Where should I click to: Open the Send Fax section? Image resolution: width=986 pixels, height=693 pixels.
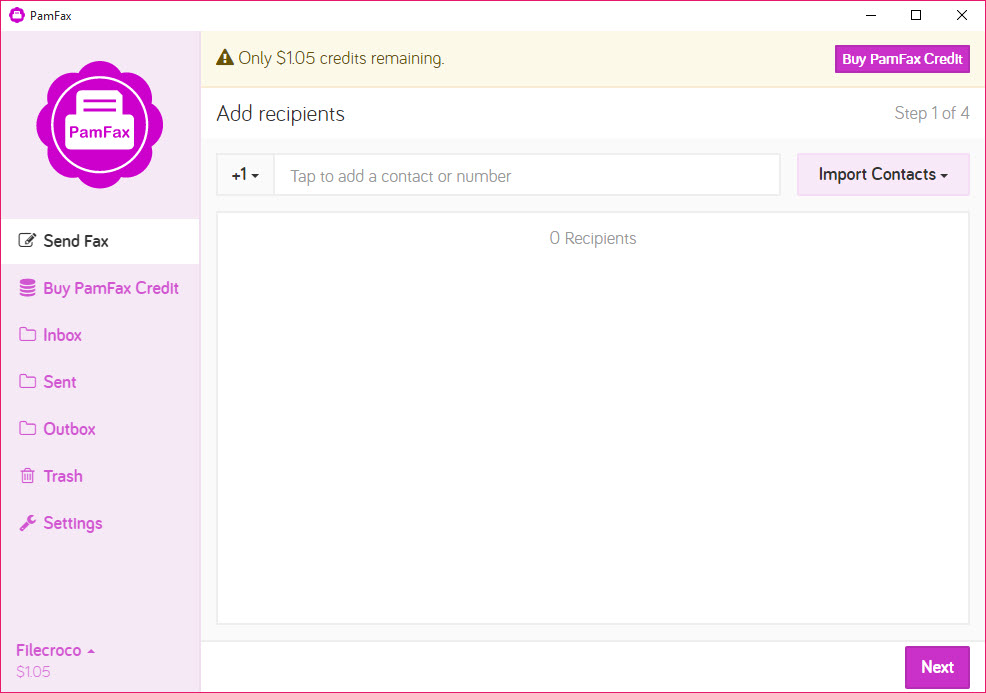click(100, 241)
